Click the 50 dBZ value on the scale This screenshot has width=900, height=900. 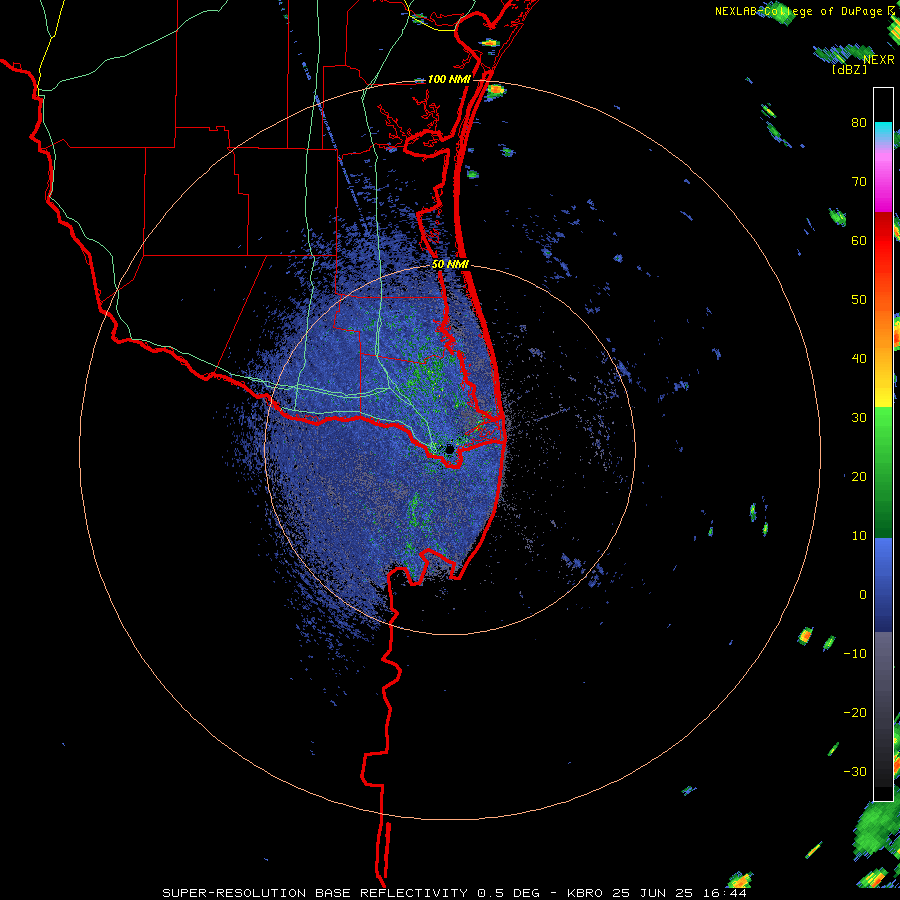coord(859,300)
